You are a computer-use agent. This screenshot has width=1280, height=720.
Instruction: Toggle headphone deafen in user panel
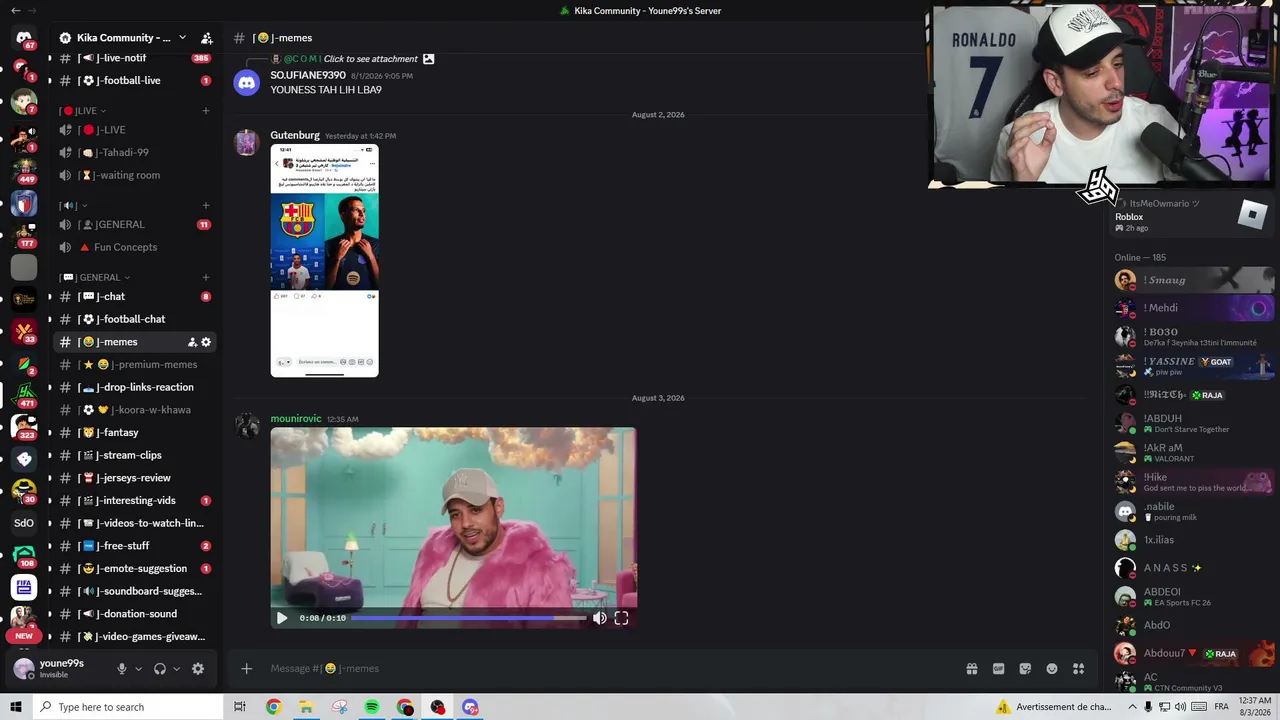point(160,669)
